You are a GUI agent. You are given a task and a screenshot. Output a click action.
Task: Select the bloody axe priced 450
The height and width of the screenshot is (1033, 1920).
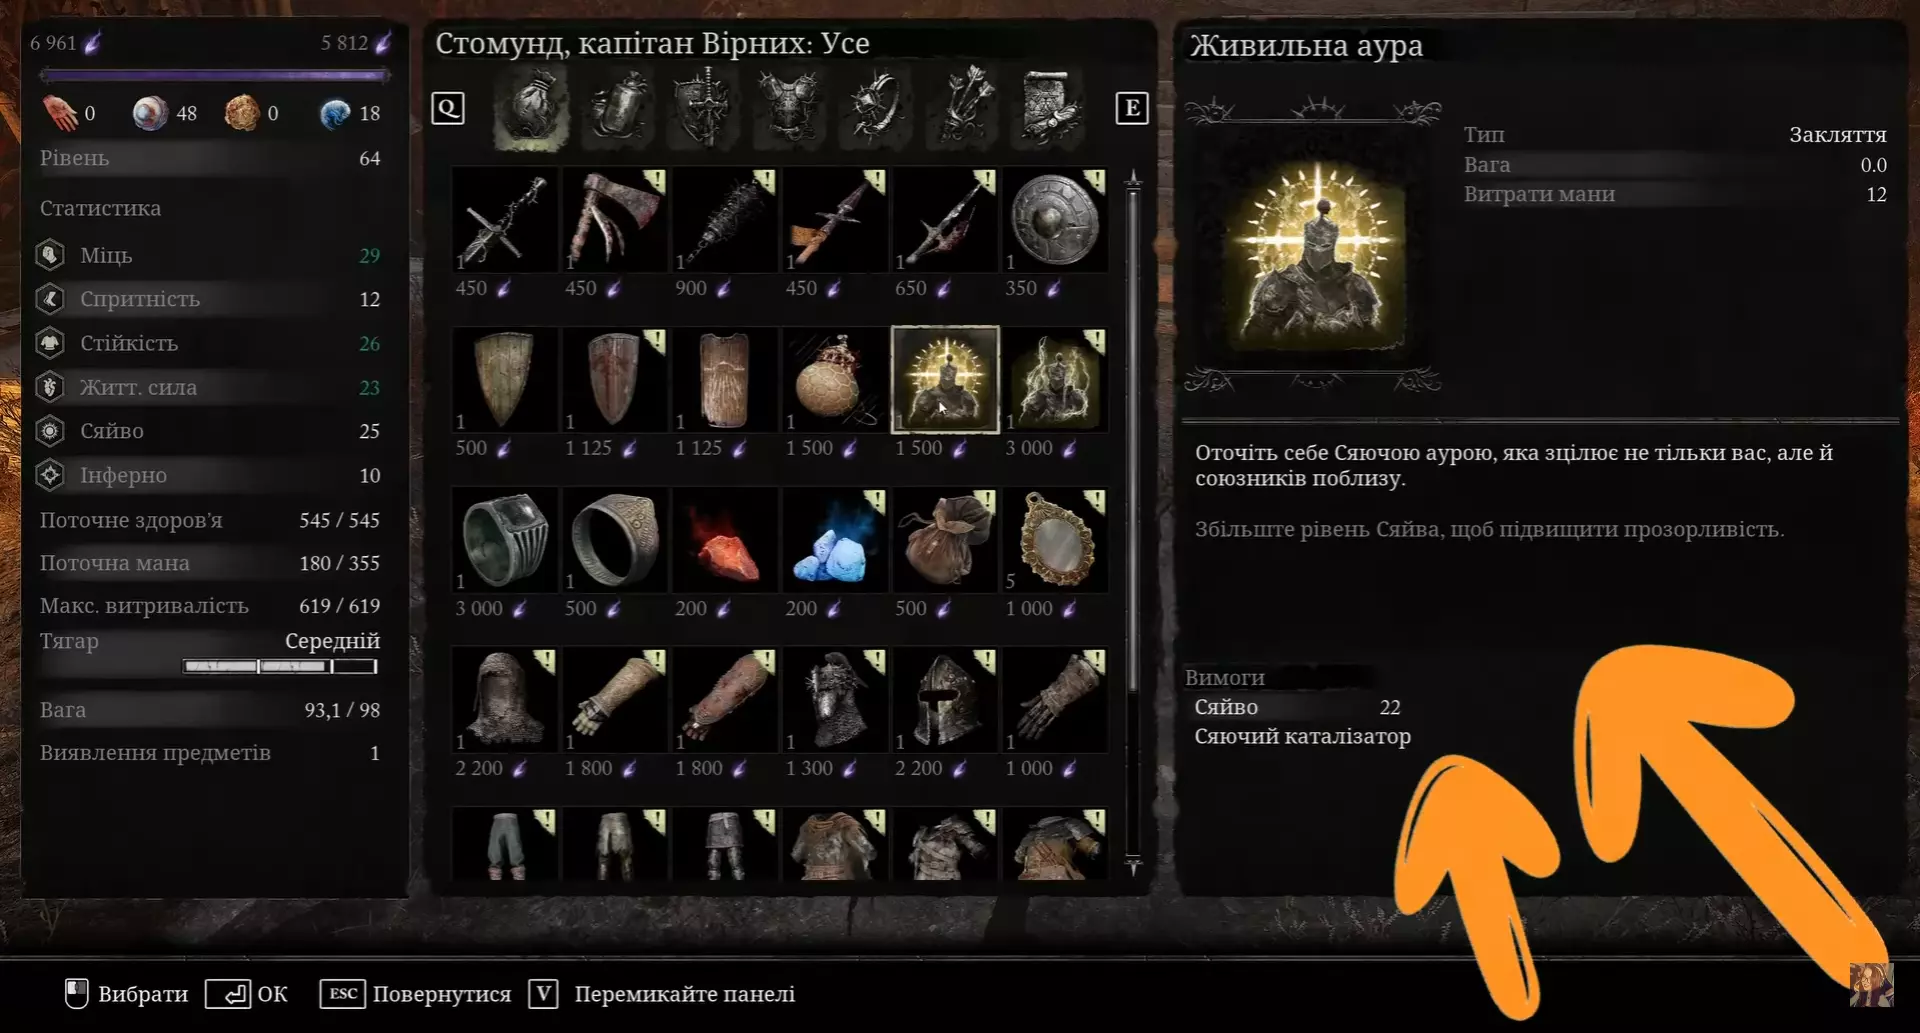click(614, 220)
